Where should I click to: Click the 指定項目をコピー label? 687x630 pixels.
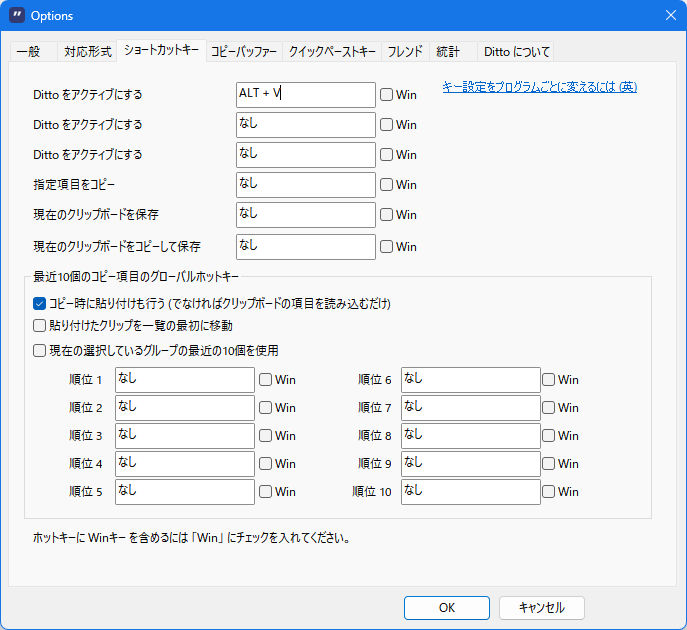click(x=74, y=184)
